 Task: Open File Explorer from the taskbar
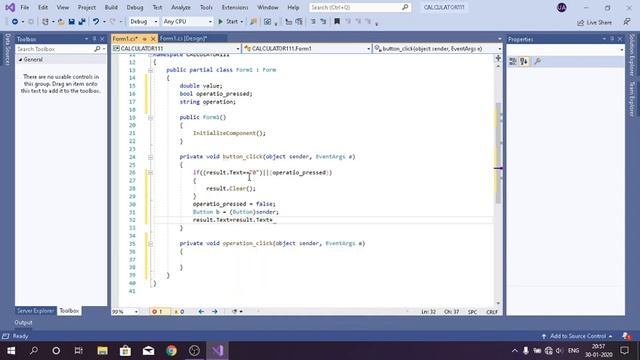[x=102, y=351]
